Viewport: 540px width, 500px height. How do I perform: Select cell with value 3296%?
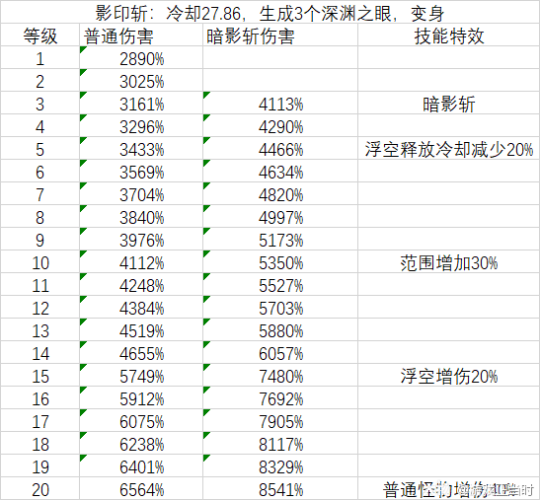(x=141, y=126)
